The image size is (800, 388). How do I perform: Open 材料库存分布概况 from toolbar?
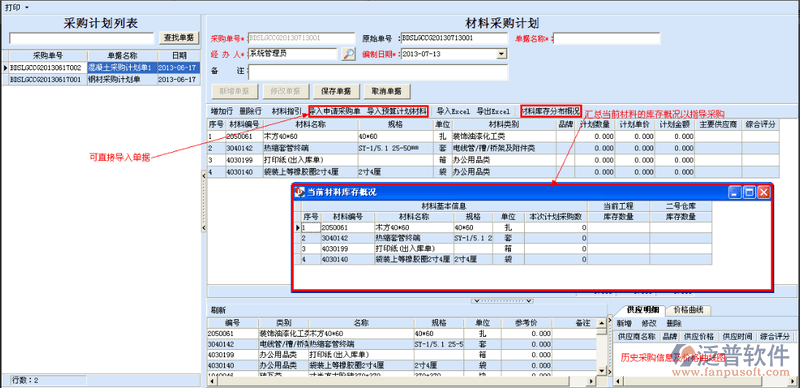click(x=551, y=111)
